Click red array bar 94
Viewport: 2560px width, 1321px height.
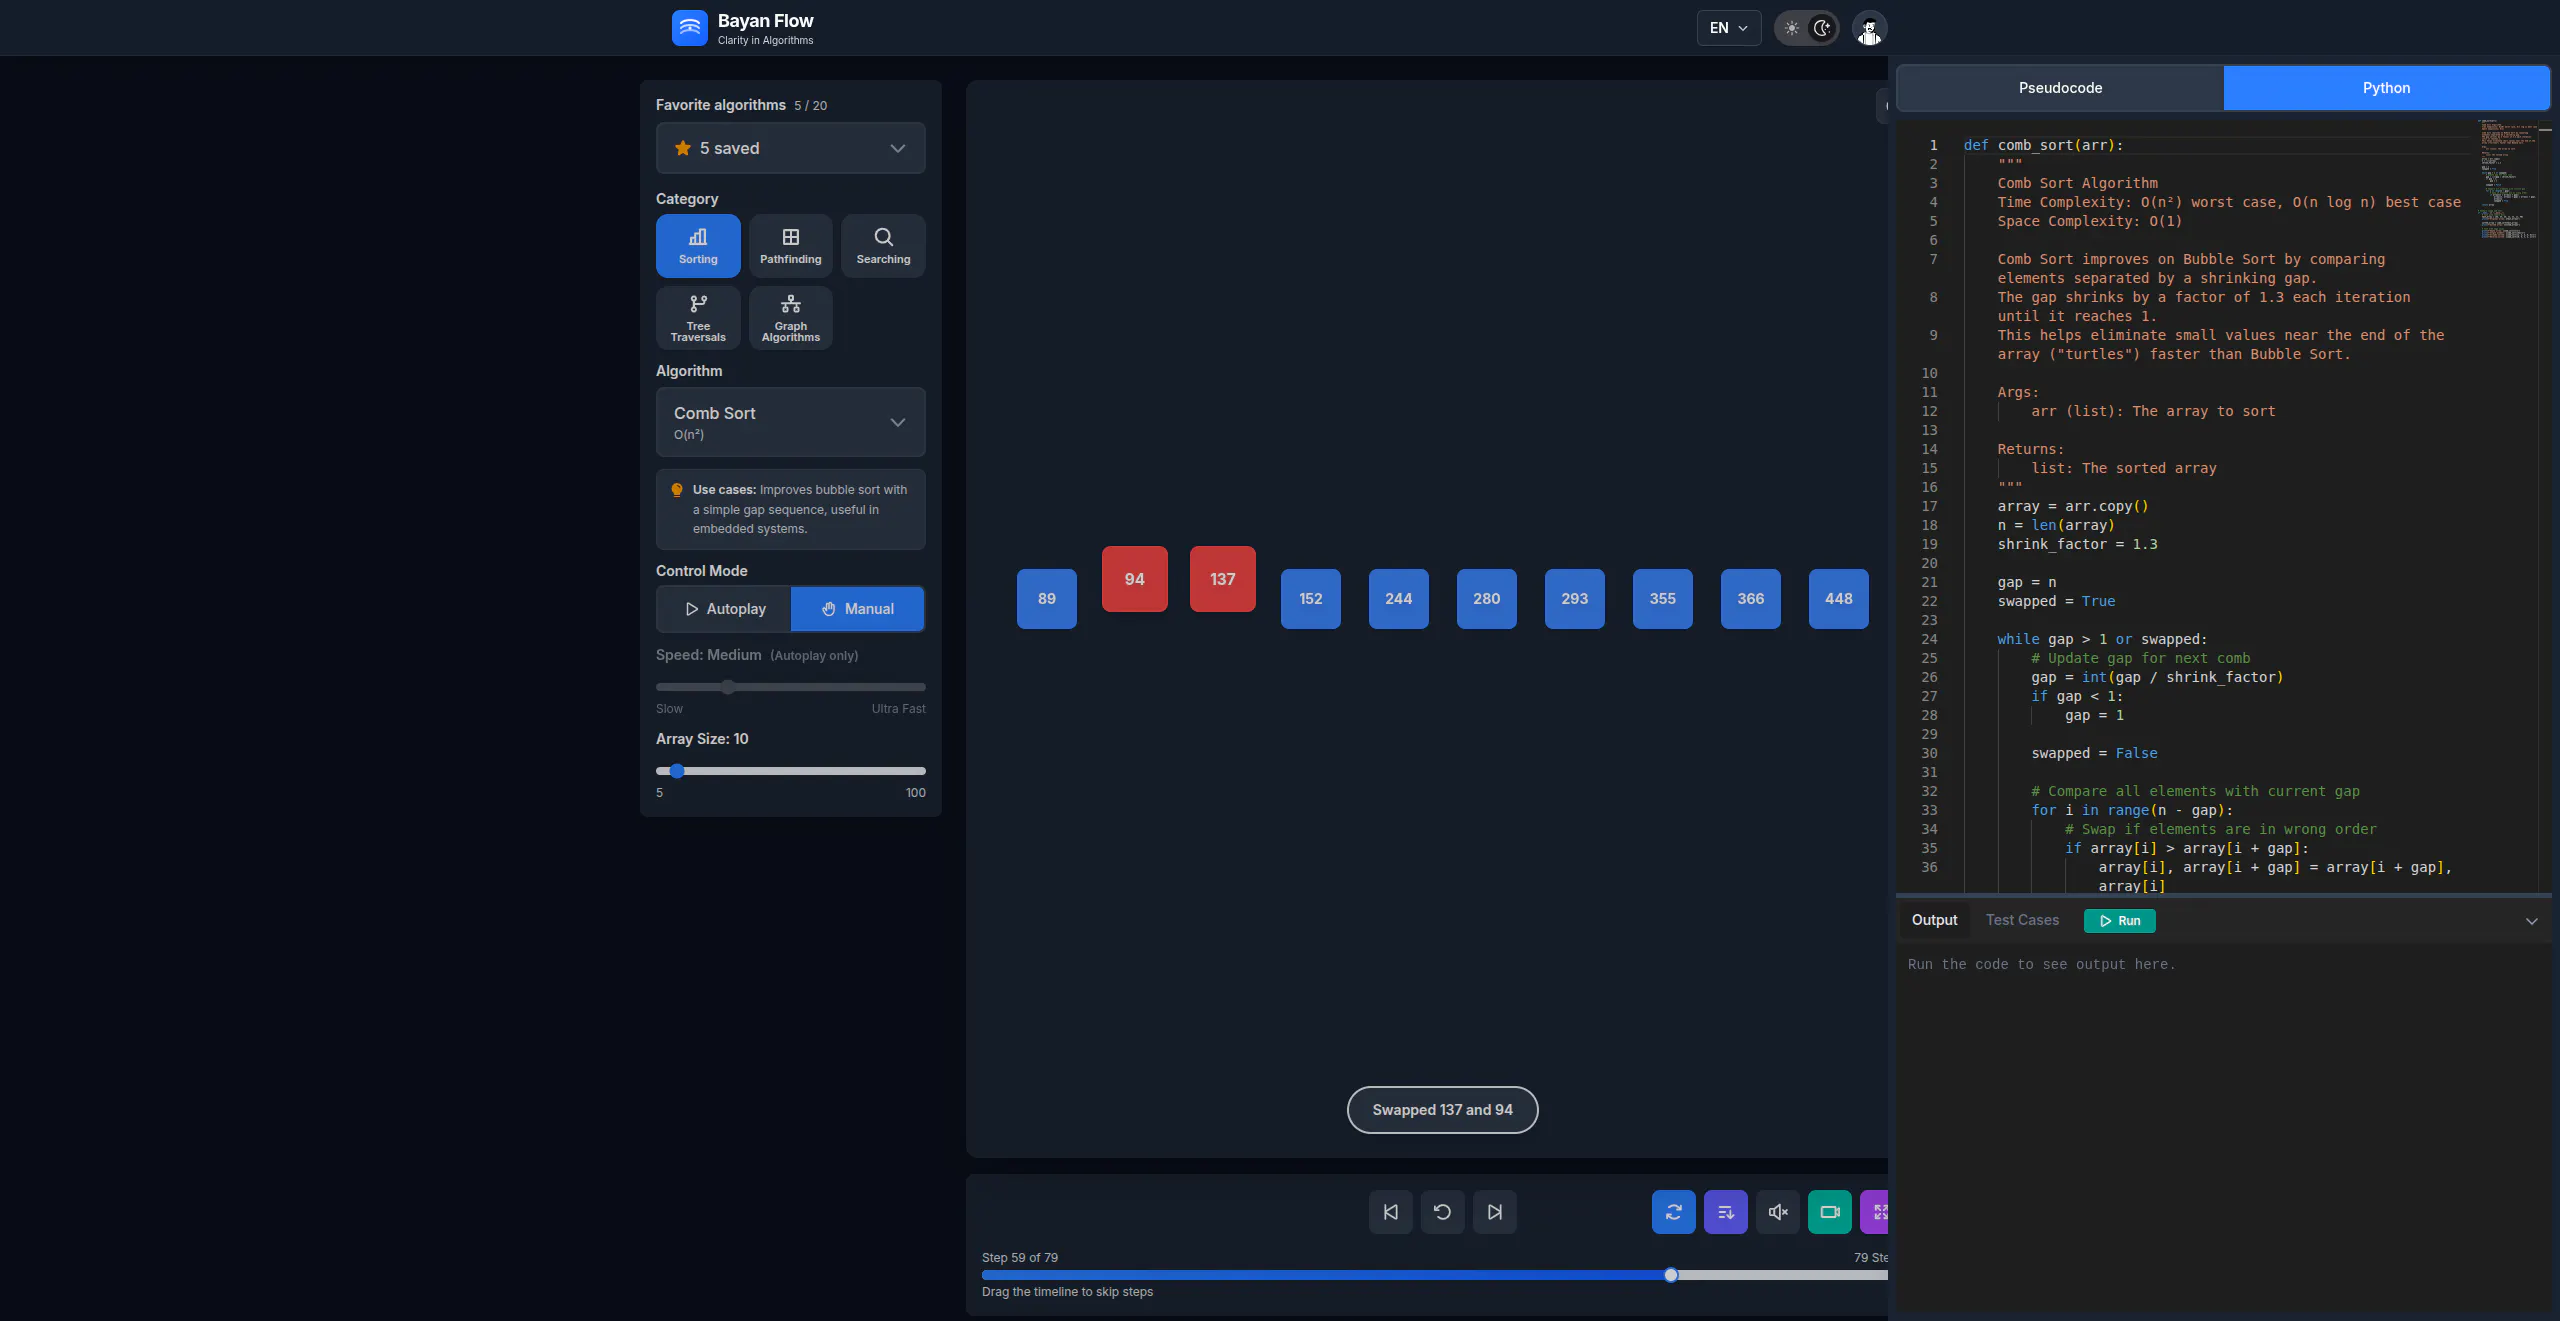click(1134, 579)
